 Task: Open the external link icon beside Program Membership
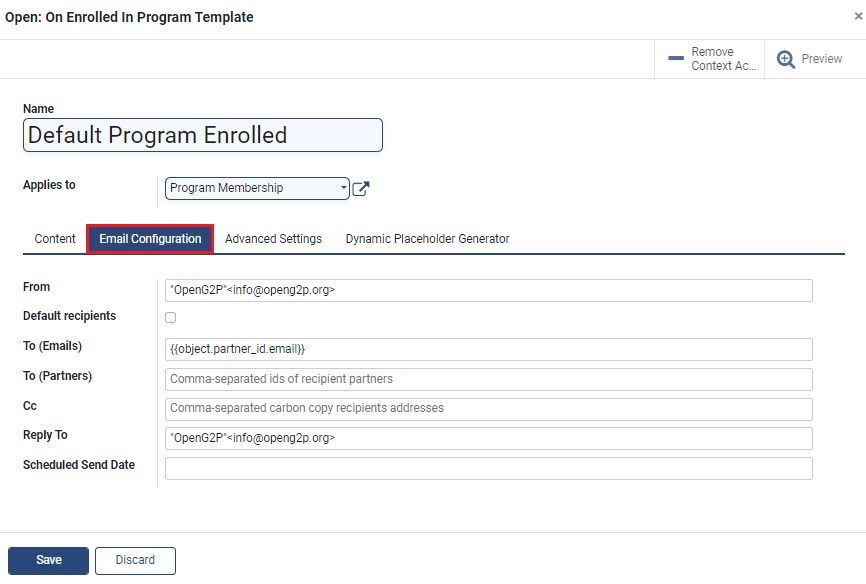click(361, 189)
